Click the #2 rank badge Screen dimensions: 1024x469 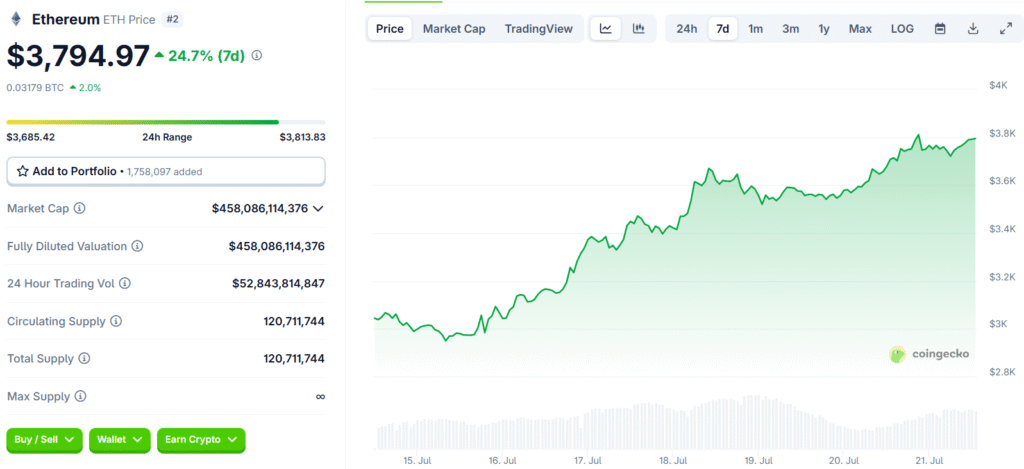click(x=172, y=20)
